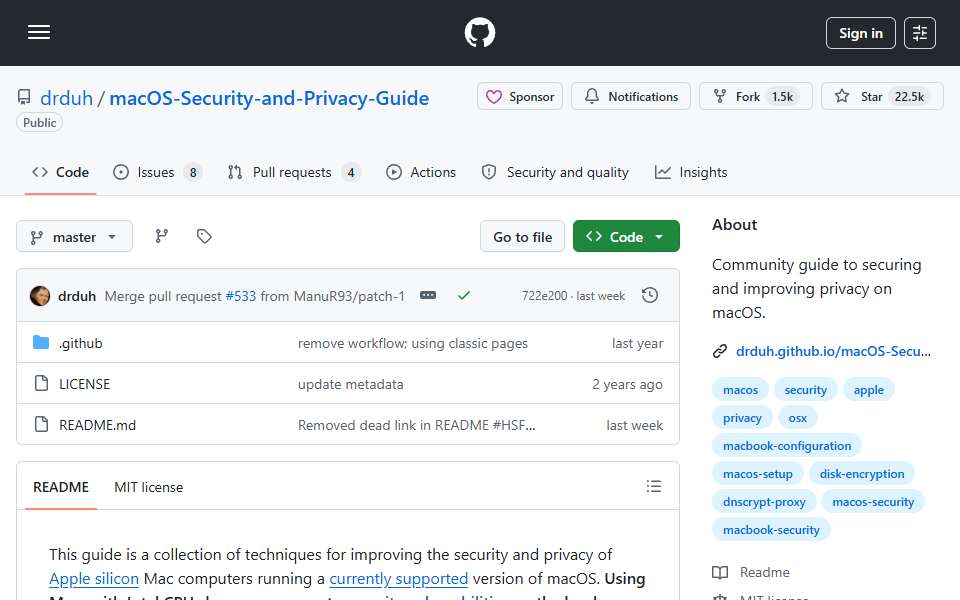Open pull request #533 link
The height and width of the screenshot is (600, 960).
click(241, 296)
